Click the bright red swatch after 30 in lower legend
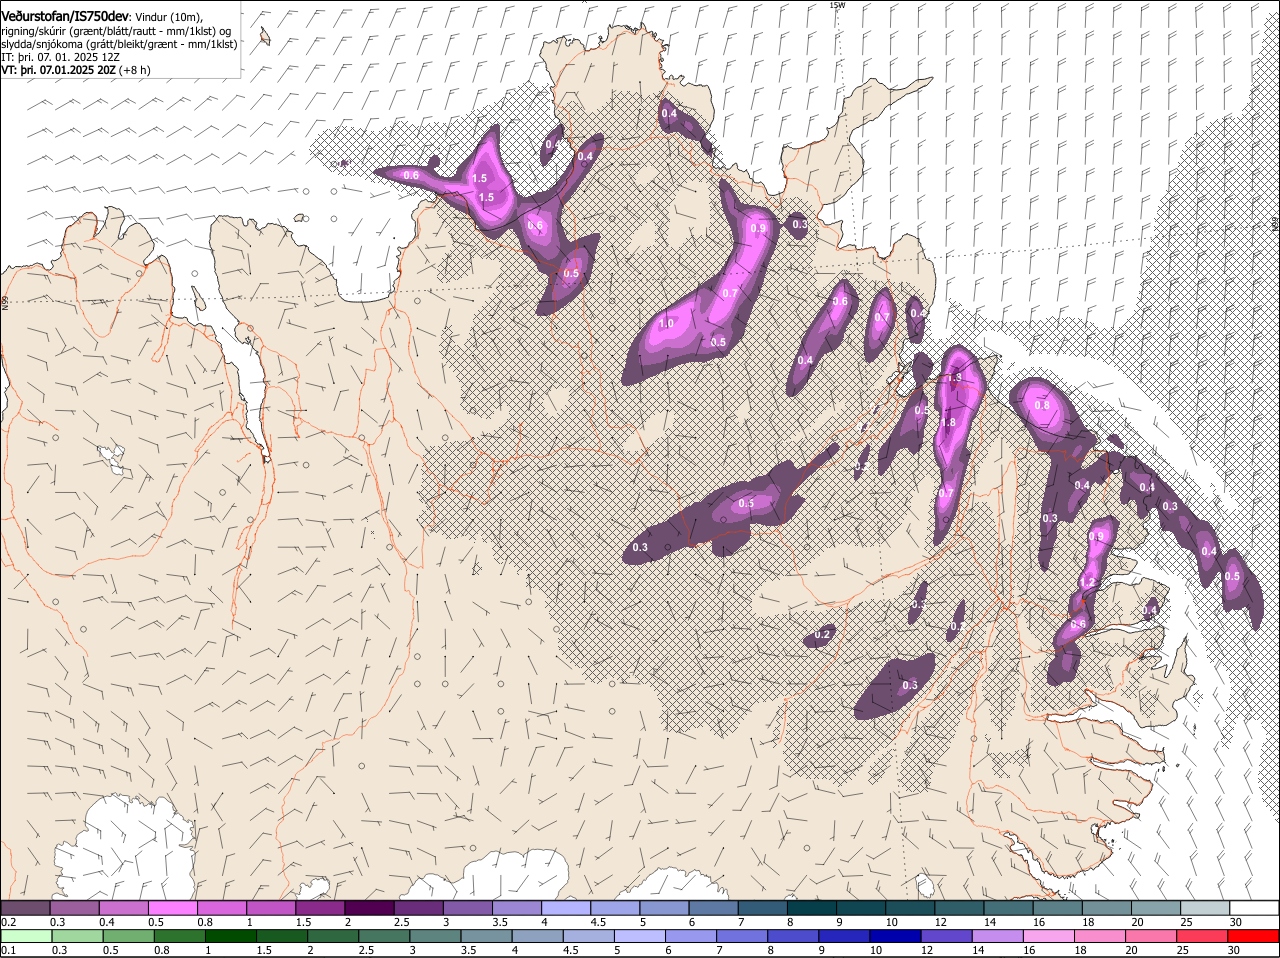This screenshot has width=1280, height=958. click(1253, 936)
